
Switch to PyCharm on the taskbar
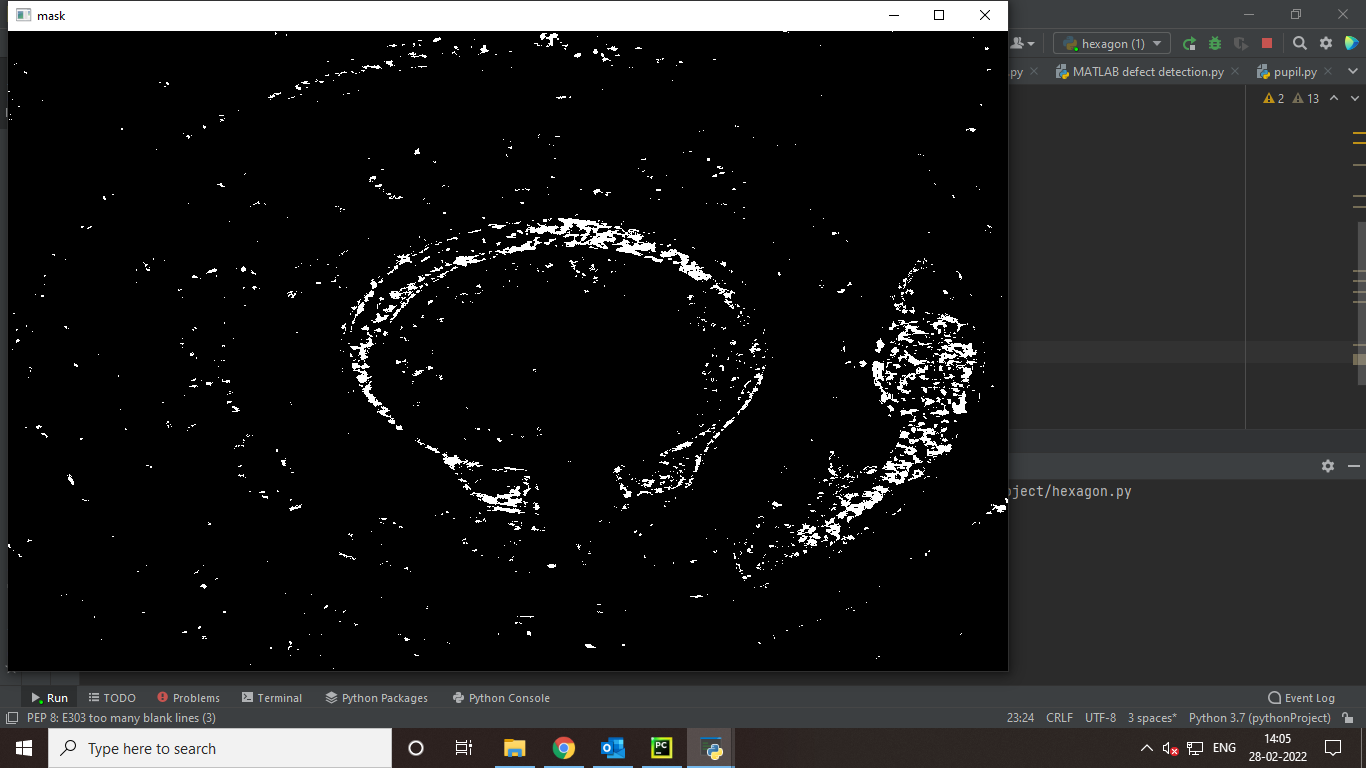click(661, 748)
